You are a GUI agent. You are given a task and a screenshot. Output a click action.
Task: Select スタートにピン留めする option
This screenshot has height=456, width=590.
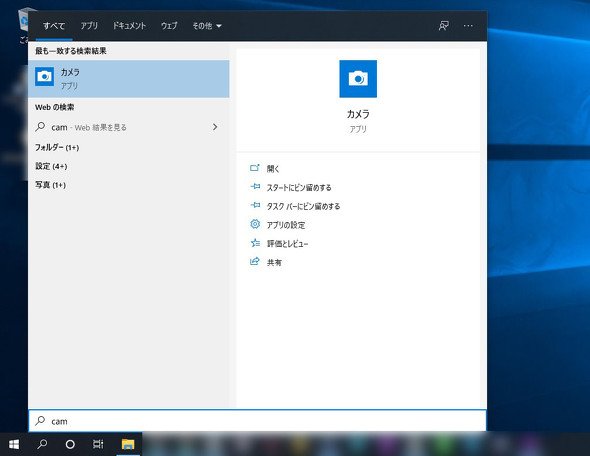click(299, 187)
